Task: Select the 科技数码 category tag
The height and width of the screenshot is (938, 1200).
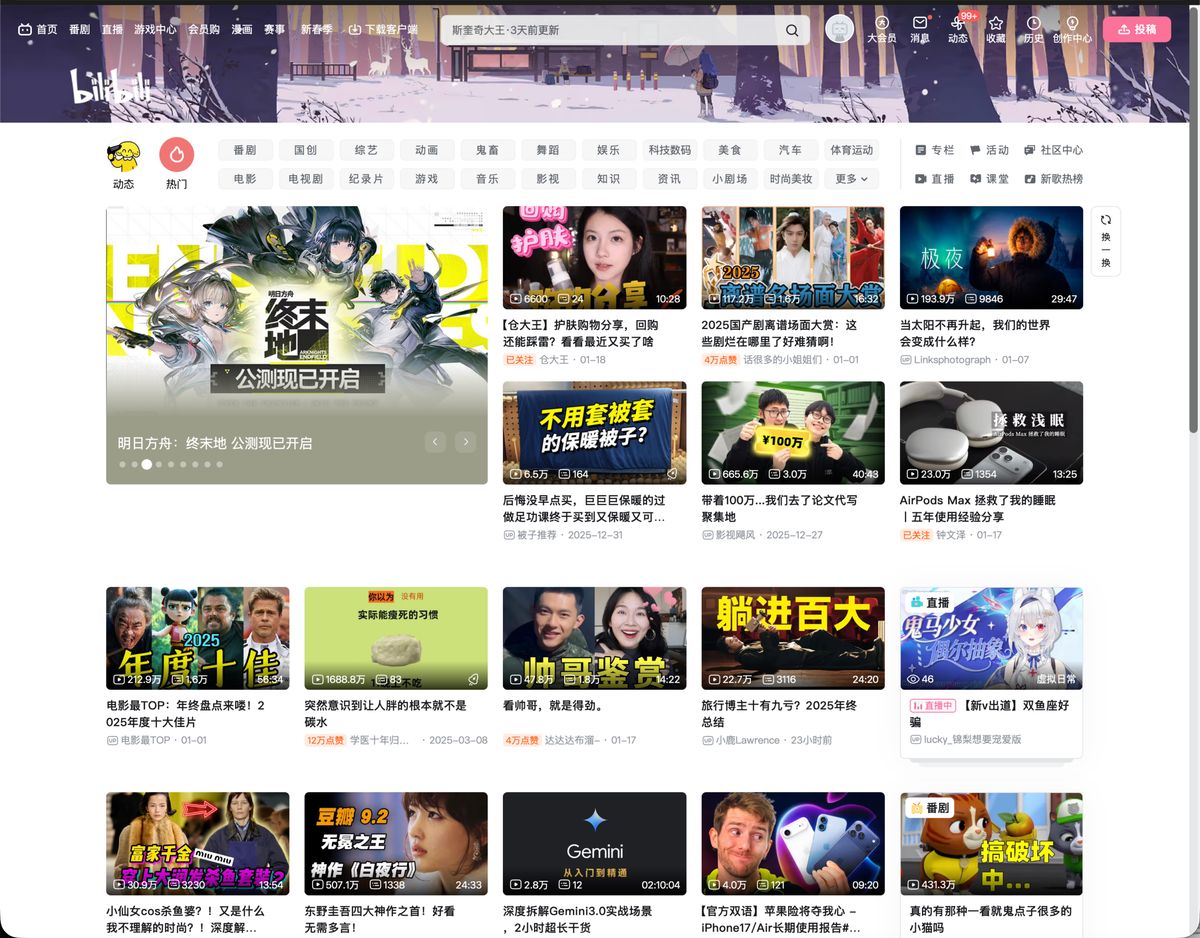Action: click(x=669, y=150)
